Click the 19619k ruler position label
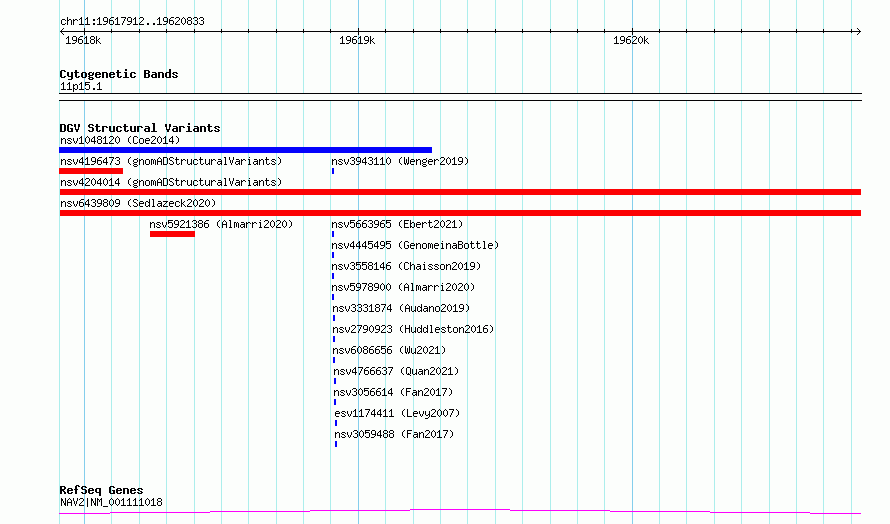Image resolution: width=890 pixels, height=524 pixels. tap(357, 40)
